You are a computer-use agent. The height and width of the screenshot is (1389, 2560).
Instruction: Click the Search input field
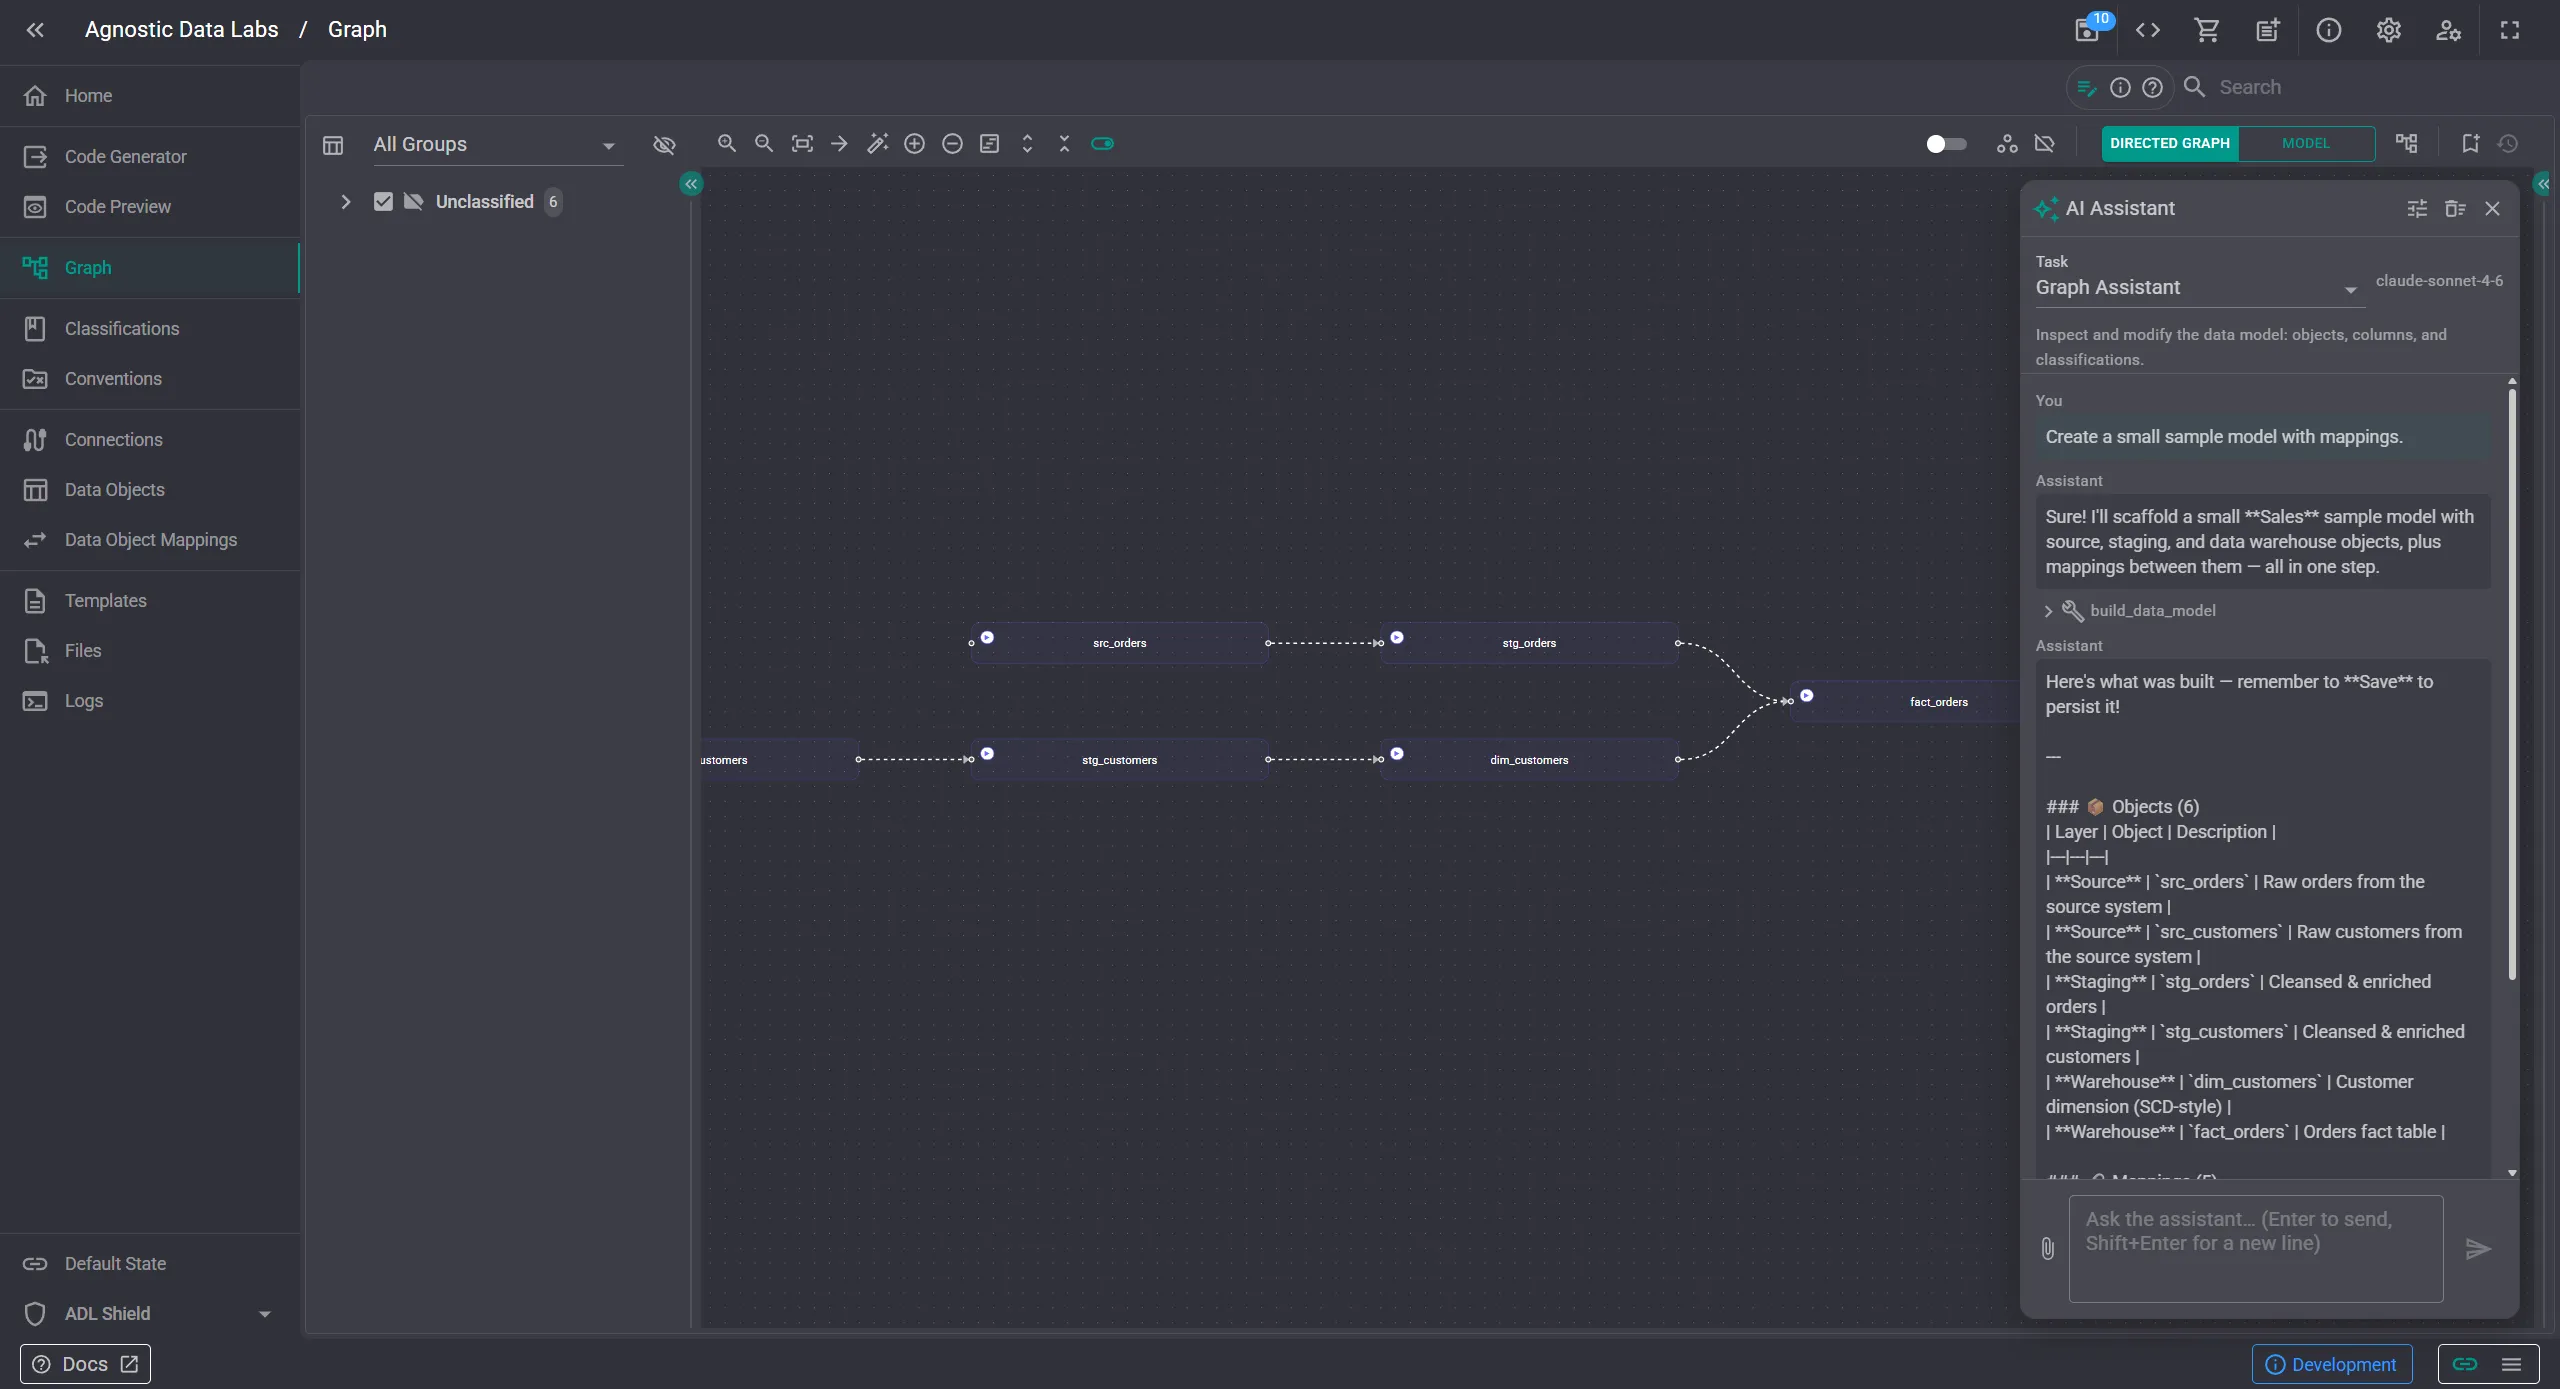(2370, 88)
